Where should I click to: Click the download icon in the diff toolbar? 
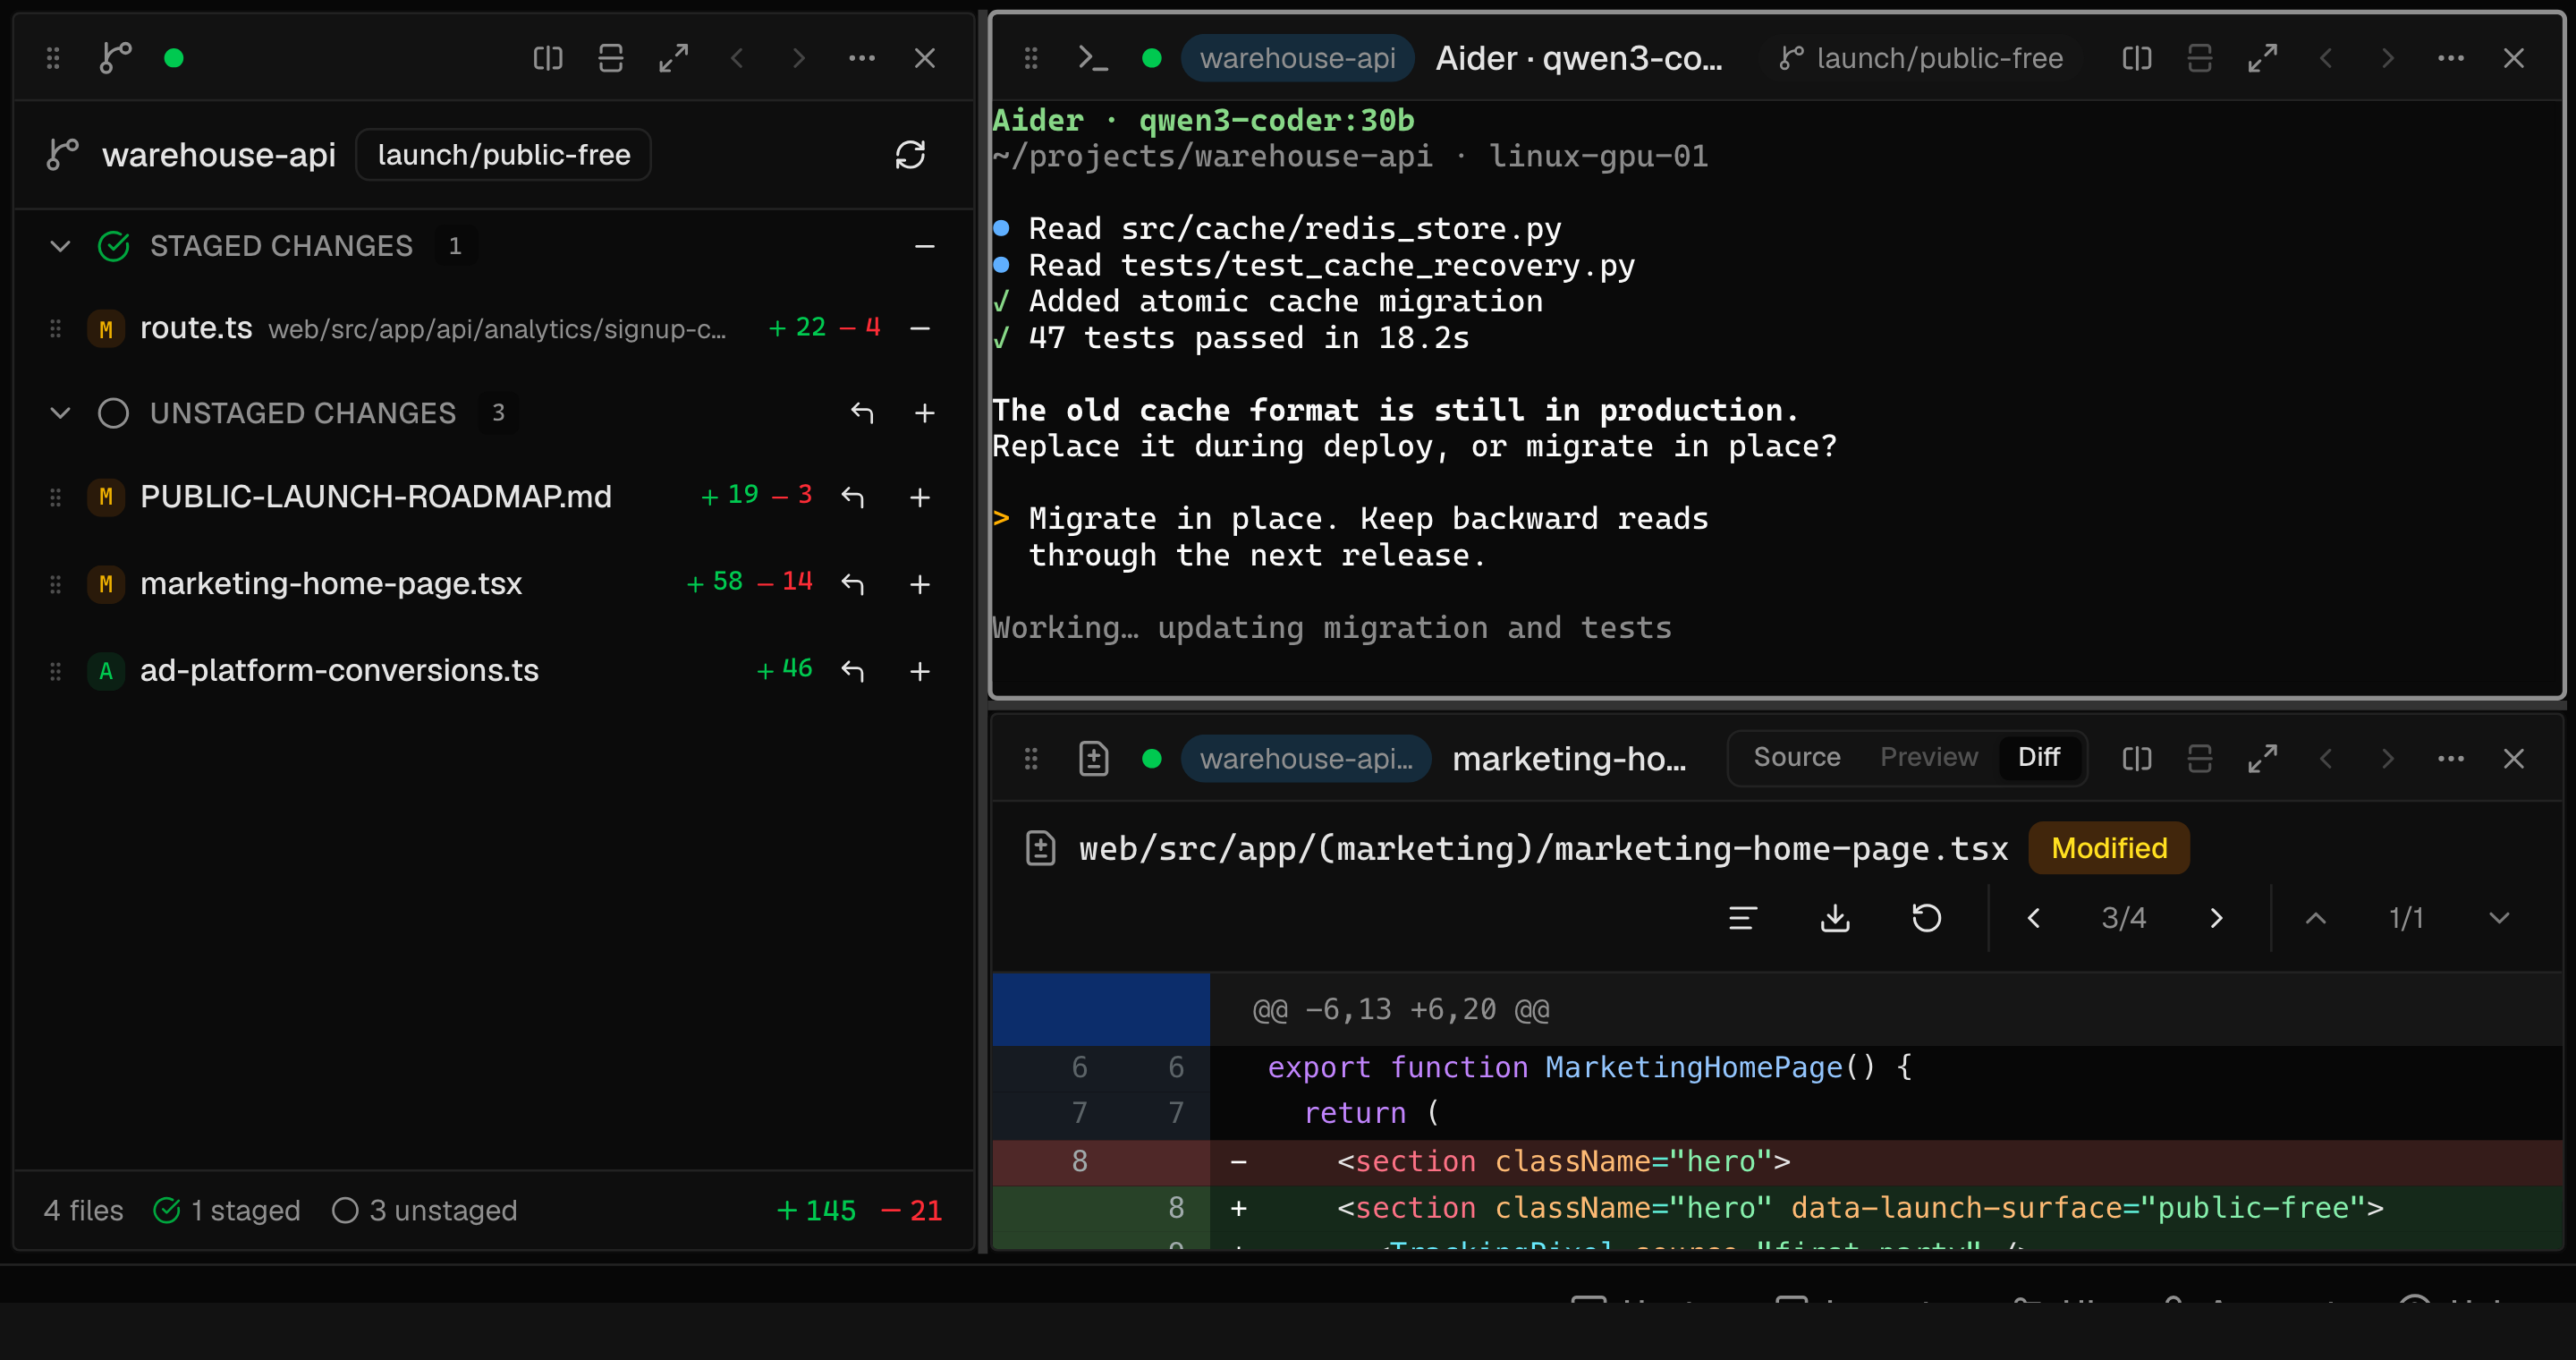click(x=1835, y=918)
